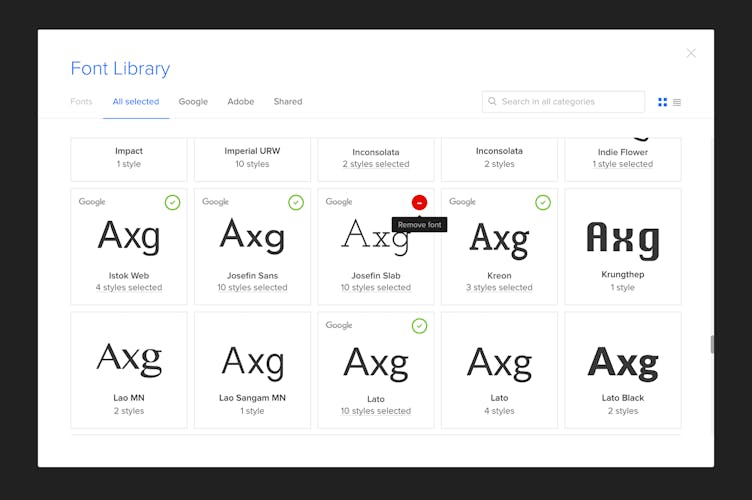Switch to the Shared tab

coord(288,102)
